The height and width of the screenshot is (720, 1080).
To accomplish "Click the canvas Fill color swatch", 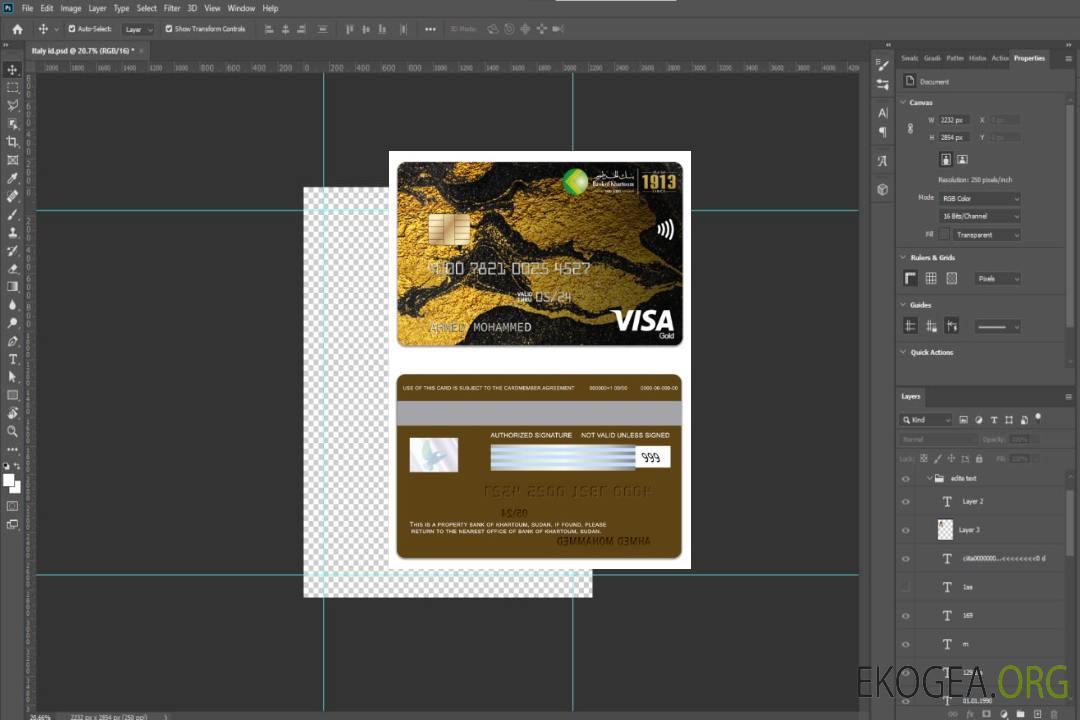I will 944,235.
